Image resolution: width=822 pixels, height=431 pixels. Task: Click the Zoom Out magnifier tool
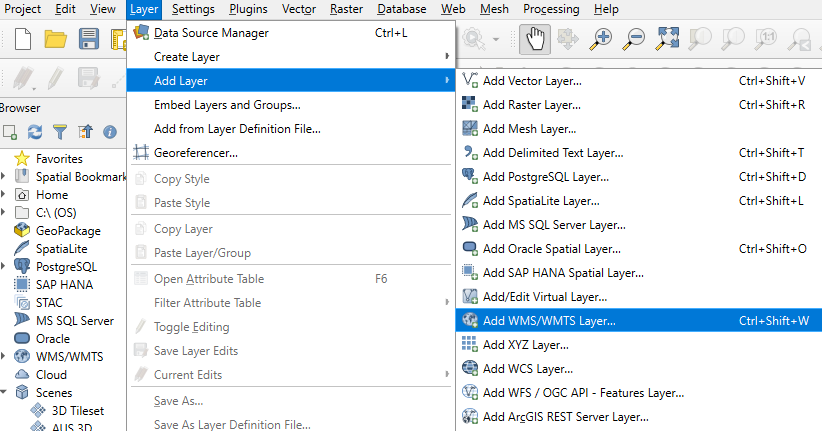tap(634, 39)
